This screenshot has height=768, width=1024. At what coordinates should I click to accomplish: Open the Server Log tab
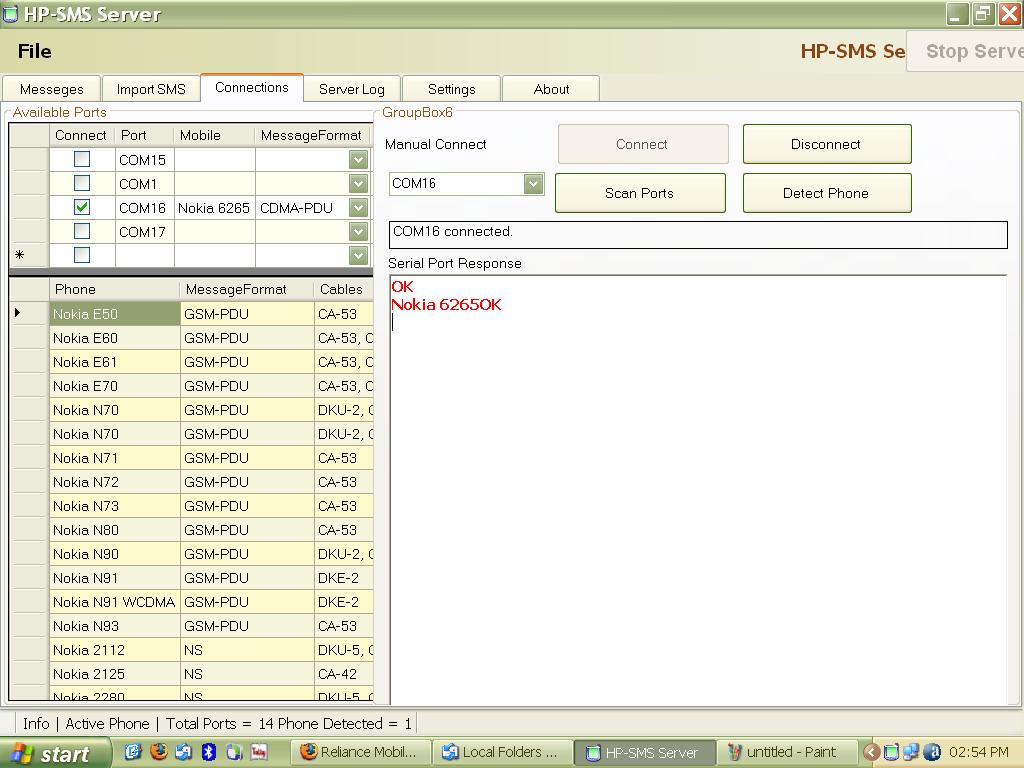pos(351,89)
